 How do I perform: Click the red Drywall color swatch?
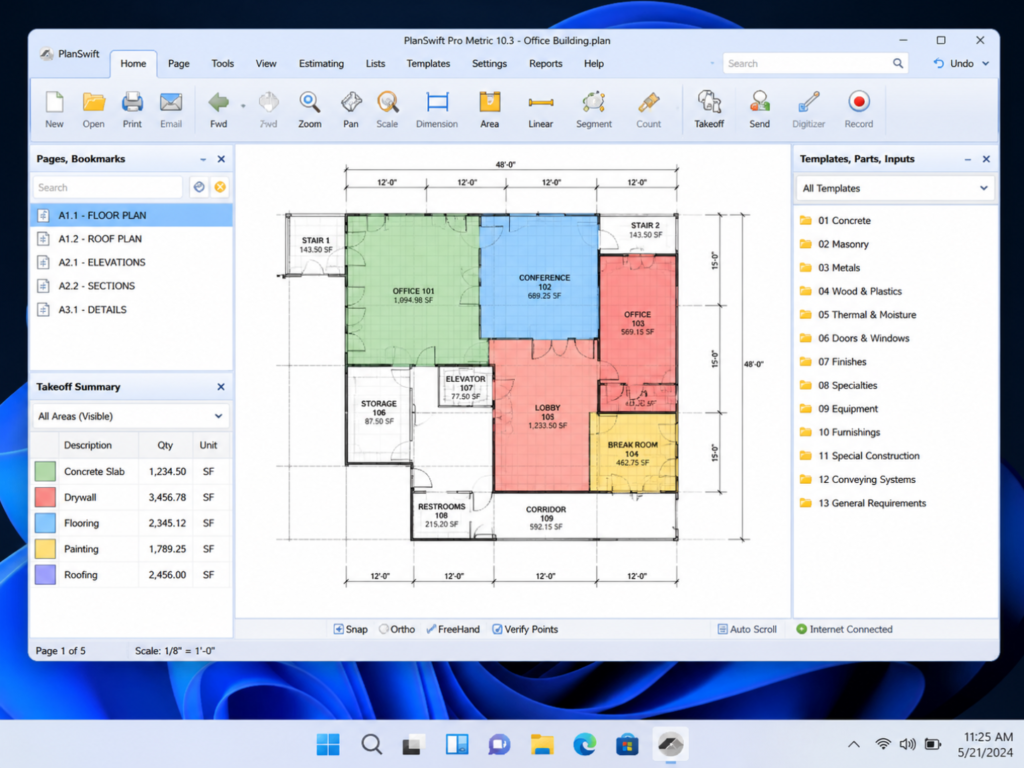(x=45, y=497)
